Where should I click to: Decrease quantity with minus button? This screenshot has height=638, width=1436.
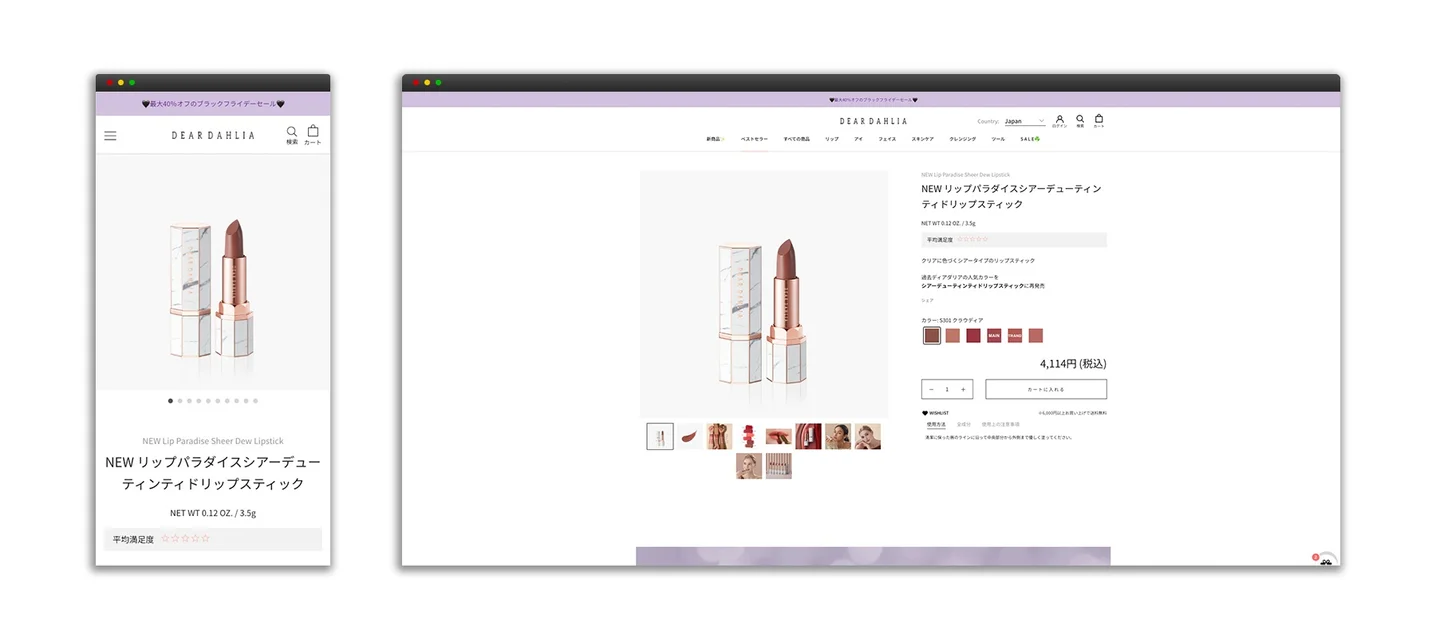(x=932, y=389)
